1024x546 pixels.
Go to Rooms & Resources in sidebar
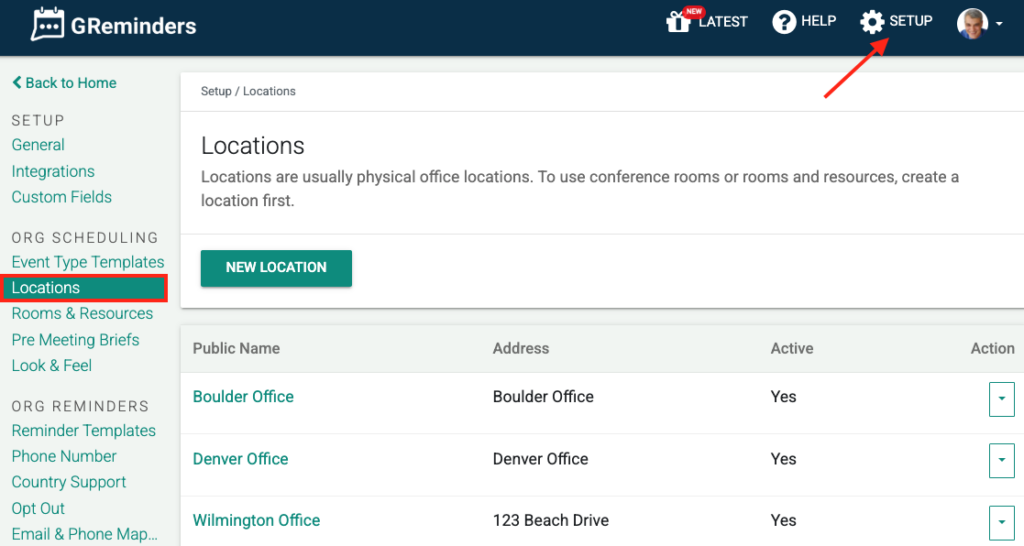tap(82, 314)
